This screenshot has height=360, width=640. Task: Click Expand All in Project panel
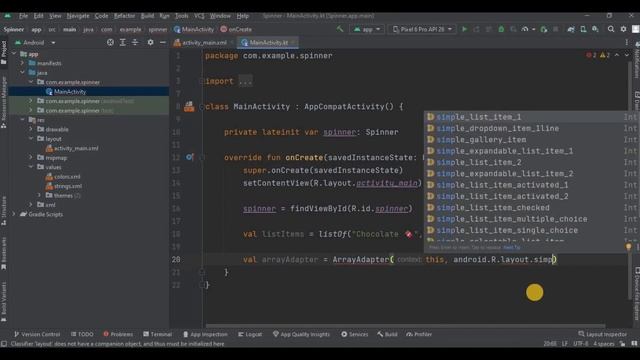(x=122, y=42)
